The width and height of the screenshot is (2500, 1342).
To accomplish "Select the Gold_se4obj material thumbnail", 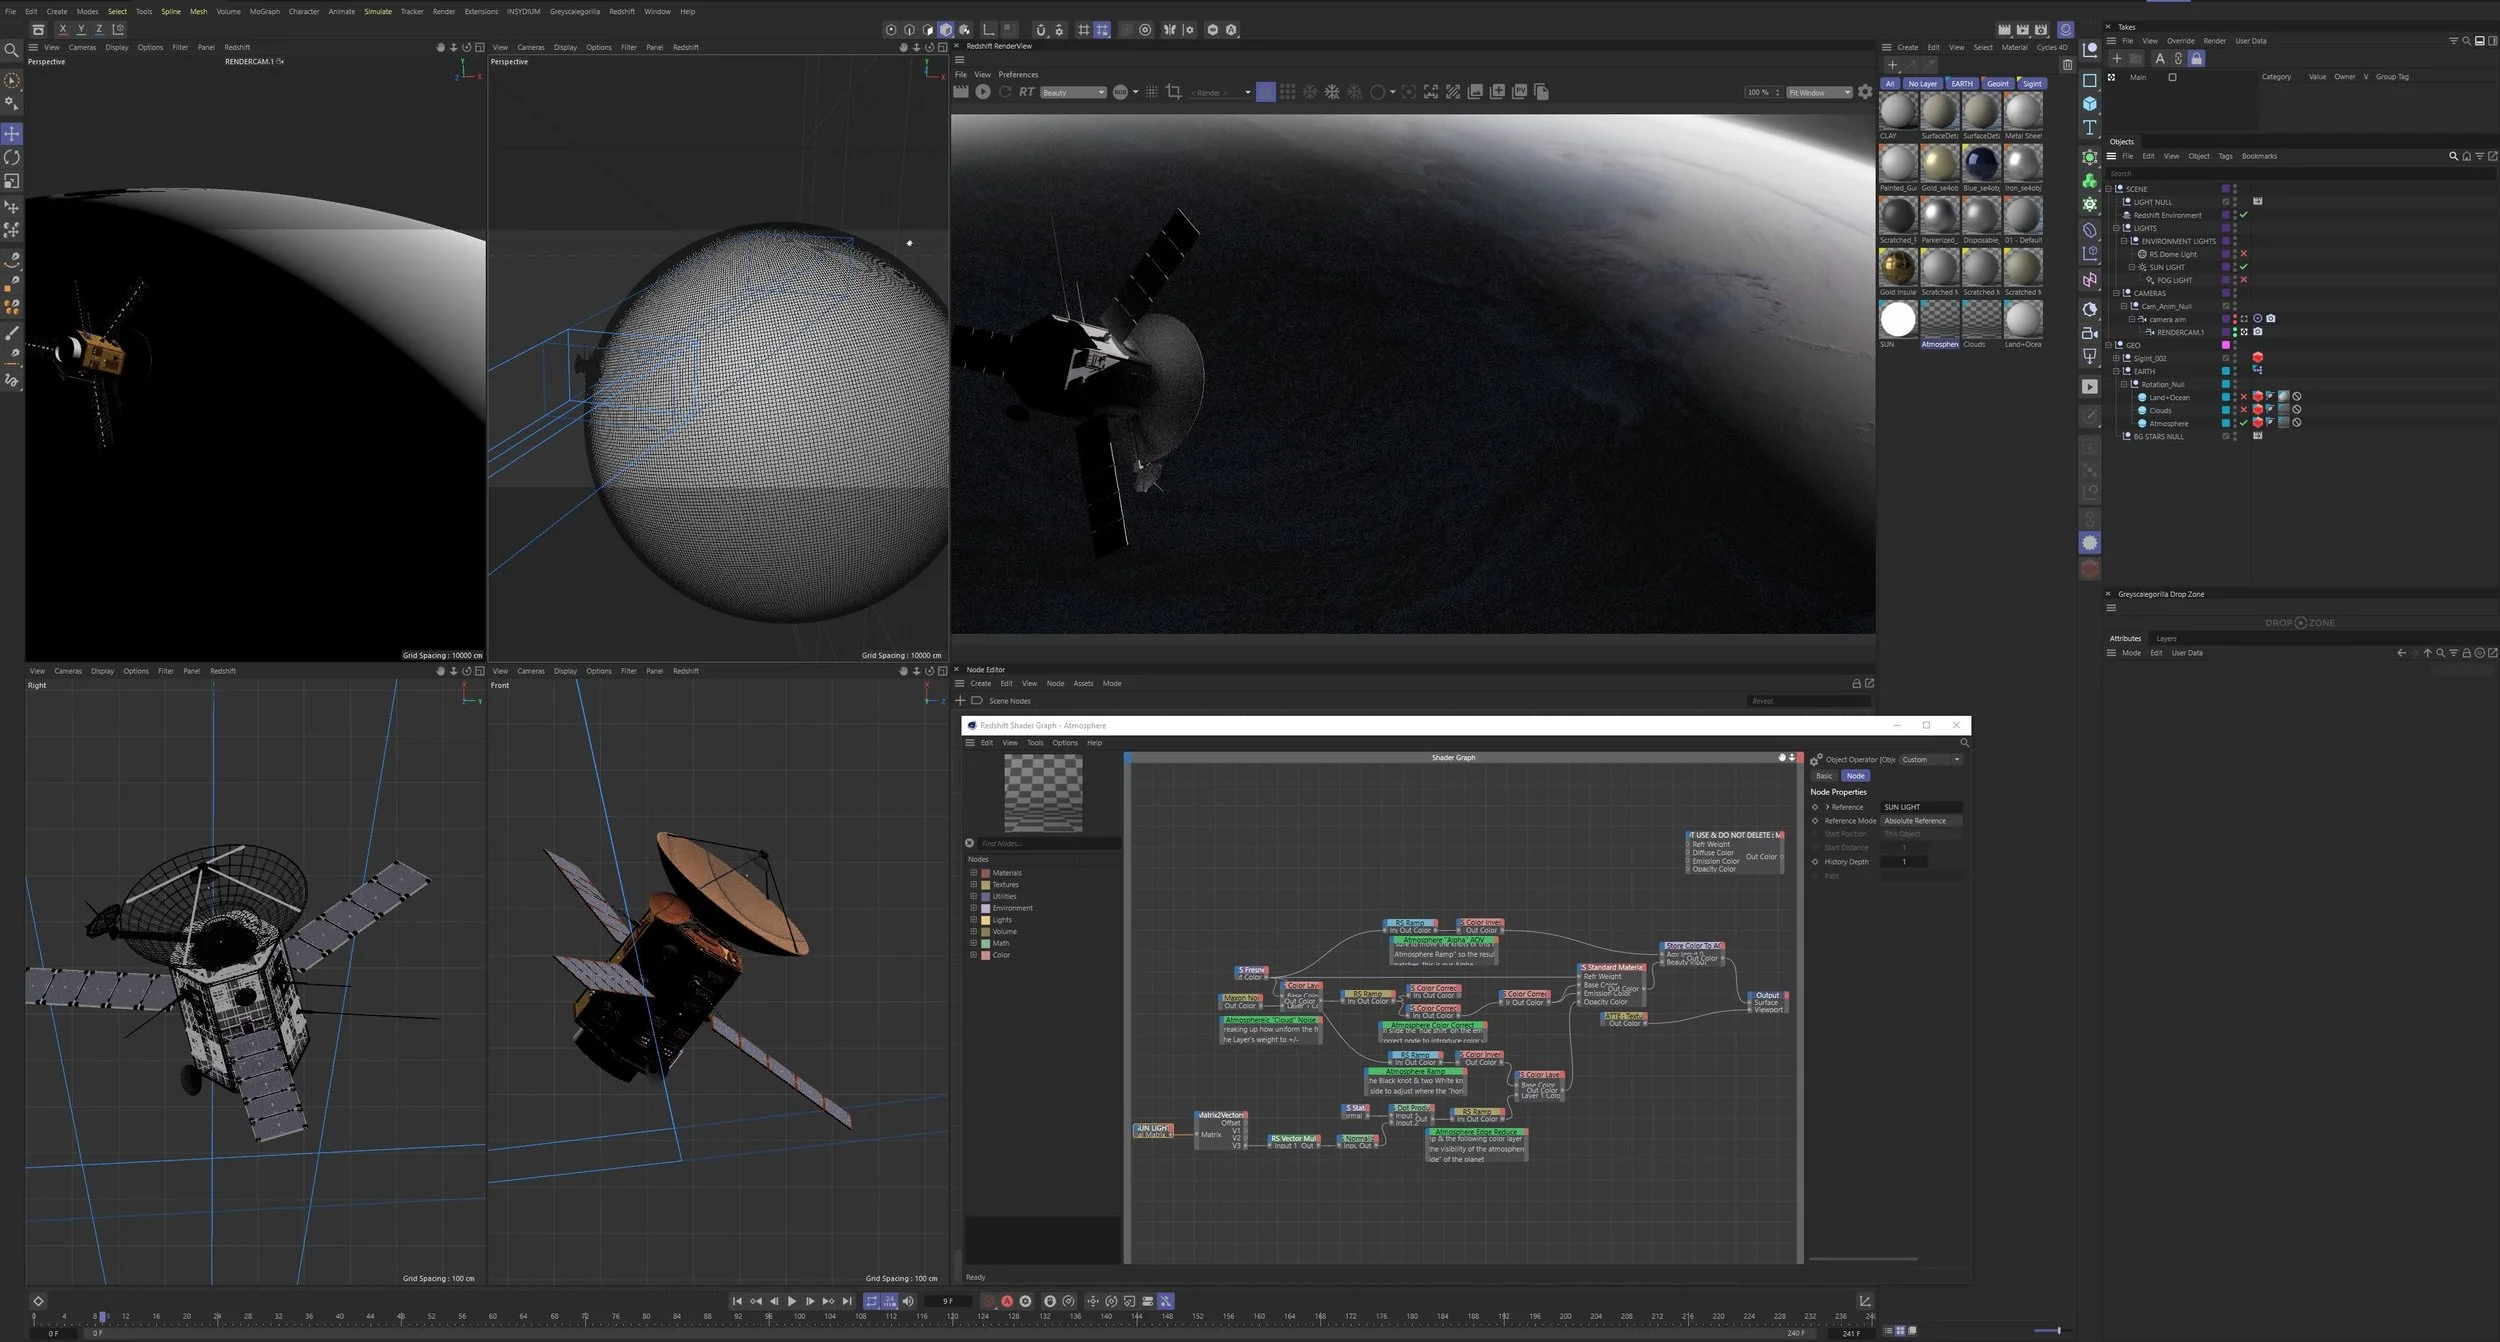I will [x=1939, y=163].
